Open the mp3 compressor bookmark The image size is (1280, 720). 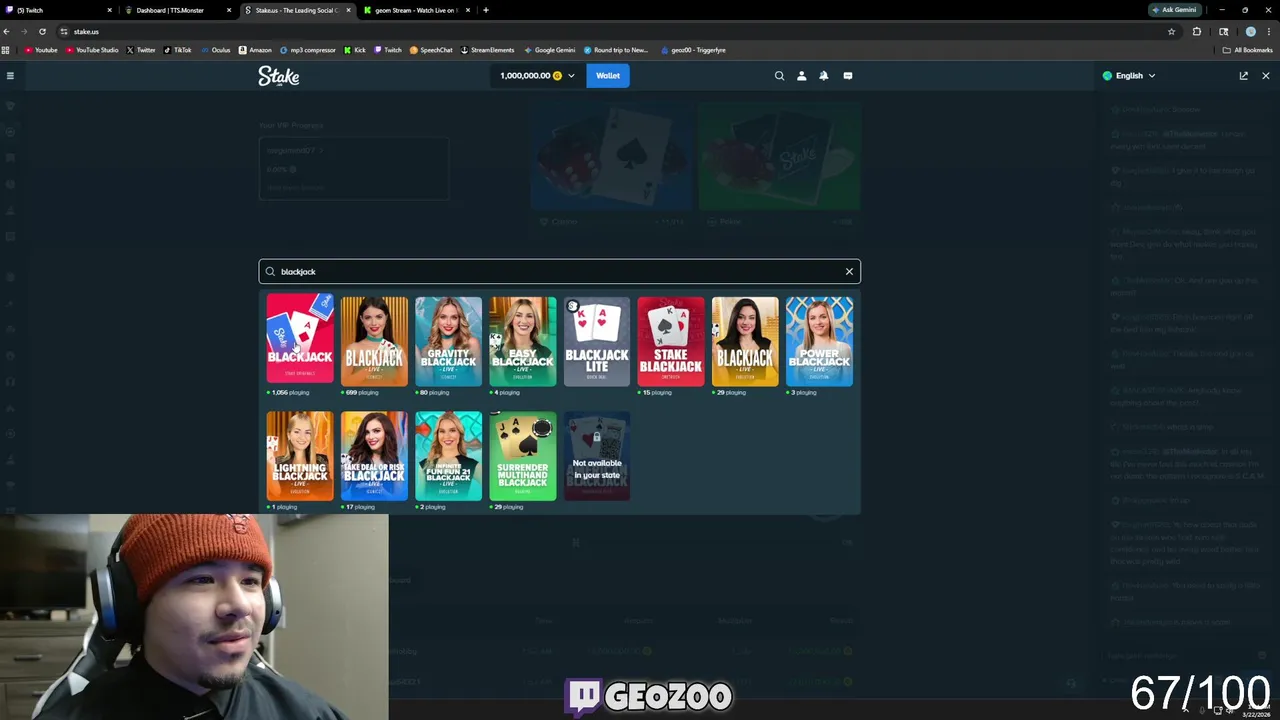pyautogui.click(x=308, y=50)
